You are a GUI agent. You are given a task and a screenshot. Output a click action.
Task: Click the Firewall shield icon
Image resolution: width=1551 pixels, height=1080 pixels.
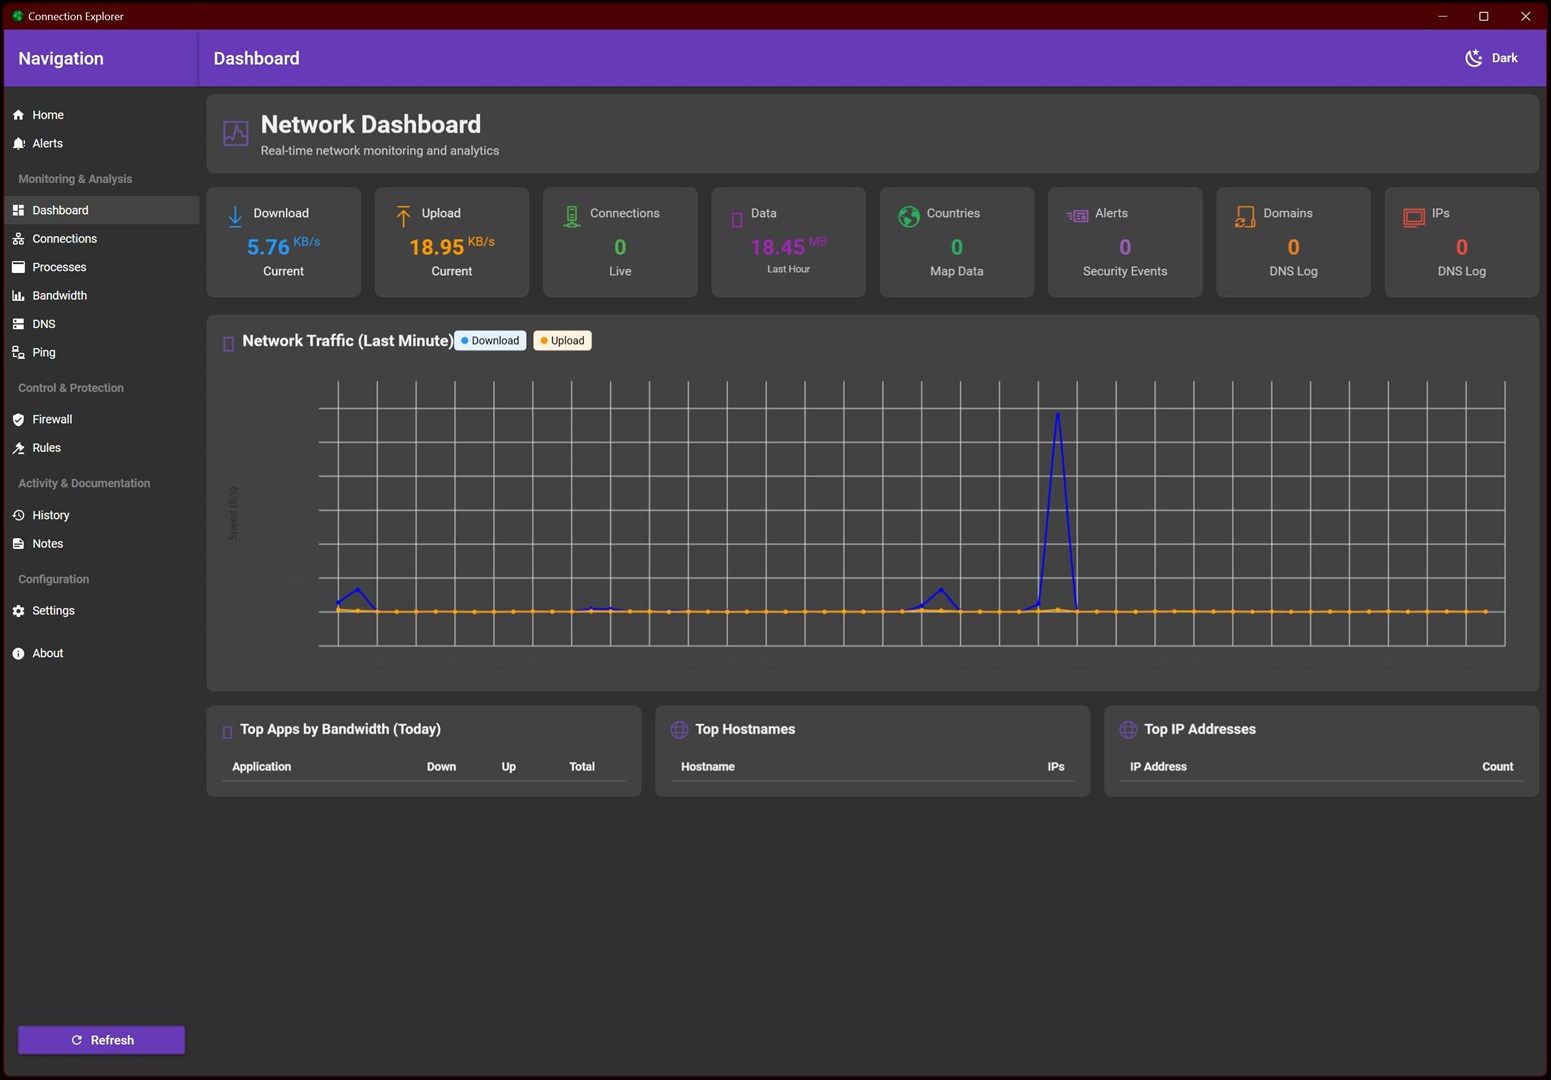[x=18, y=420]
